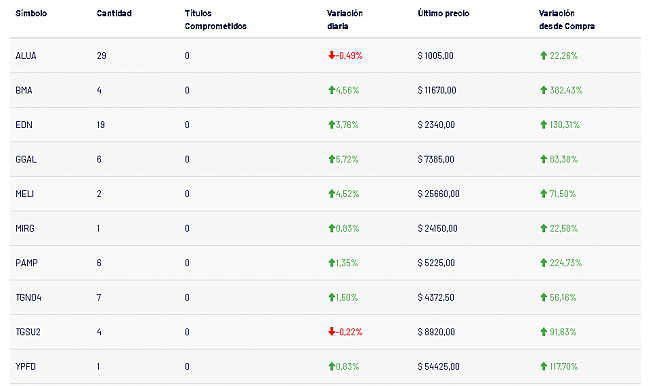Image resolution: width=650 pixels, height=386 pixels.
Task: Click the -0,49% daily variation value
Action: point(349,56)
